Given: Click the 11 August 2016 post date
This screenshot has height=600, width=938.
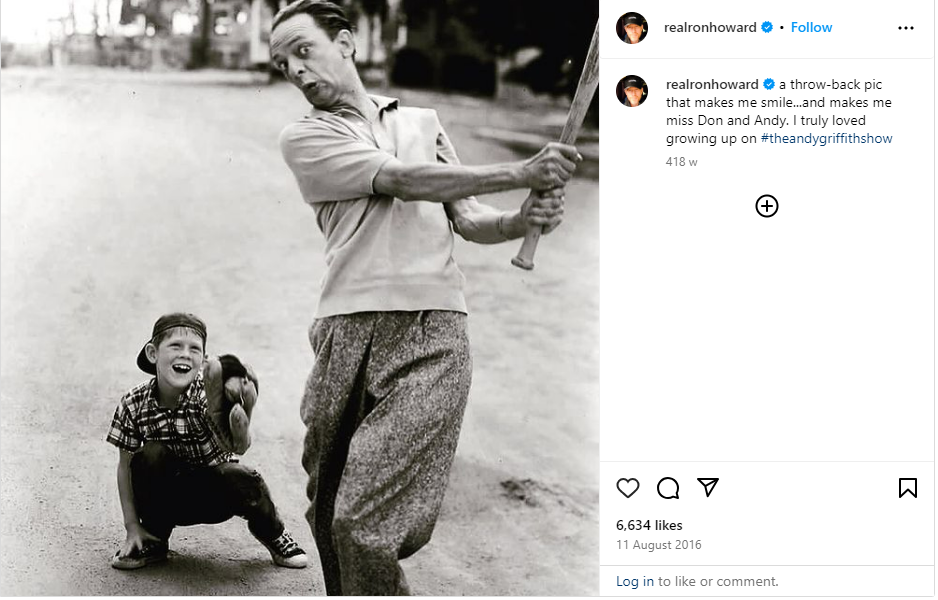Looking at the screenshot, I should tap(659, 545).
